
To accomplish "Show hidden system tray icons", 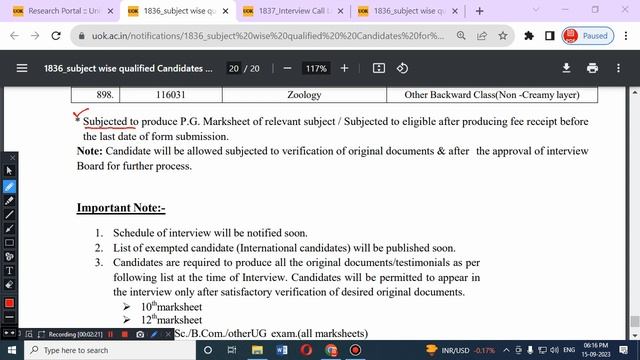I will pyautogui.click(x=506, y=350).
